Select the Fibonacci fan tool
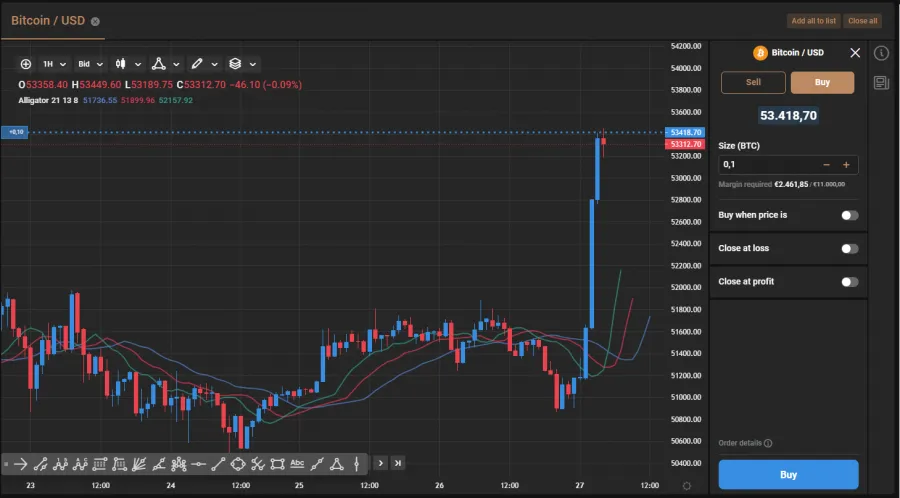 tap(139, 464)
